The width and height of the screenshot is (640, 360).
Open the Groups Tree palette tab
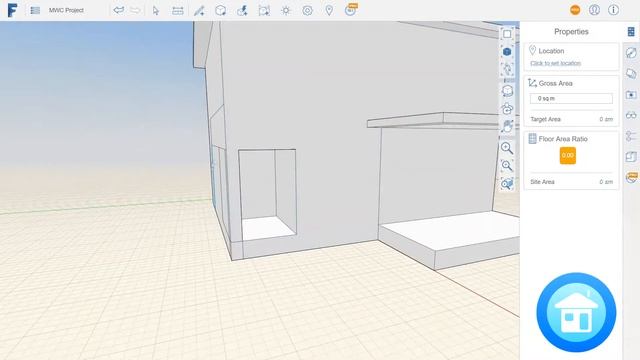tap(631, 136)
